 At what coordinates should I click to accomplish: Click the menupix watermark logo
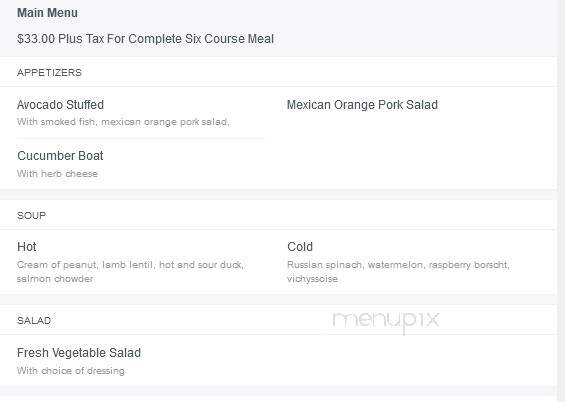pyautogui.click(x=386, y=321)
